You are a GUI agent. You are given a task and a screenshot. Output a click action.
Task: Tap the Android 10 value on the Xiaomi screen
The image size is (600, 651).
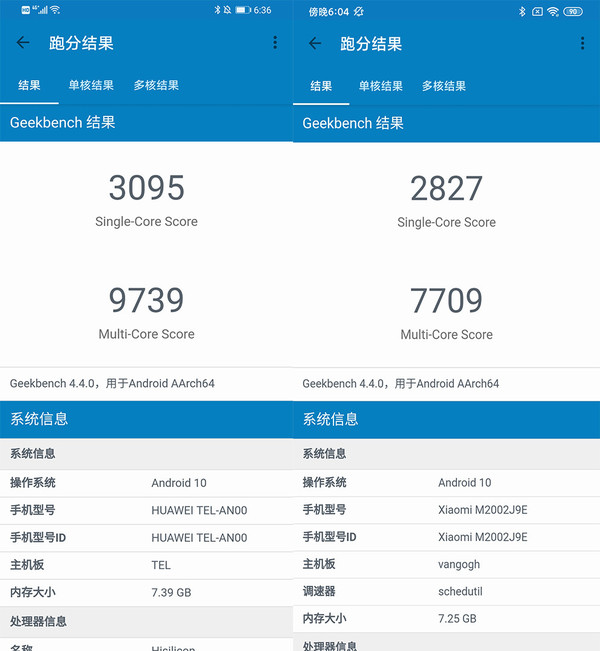[465, 482]
